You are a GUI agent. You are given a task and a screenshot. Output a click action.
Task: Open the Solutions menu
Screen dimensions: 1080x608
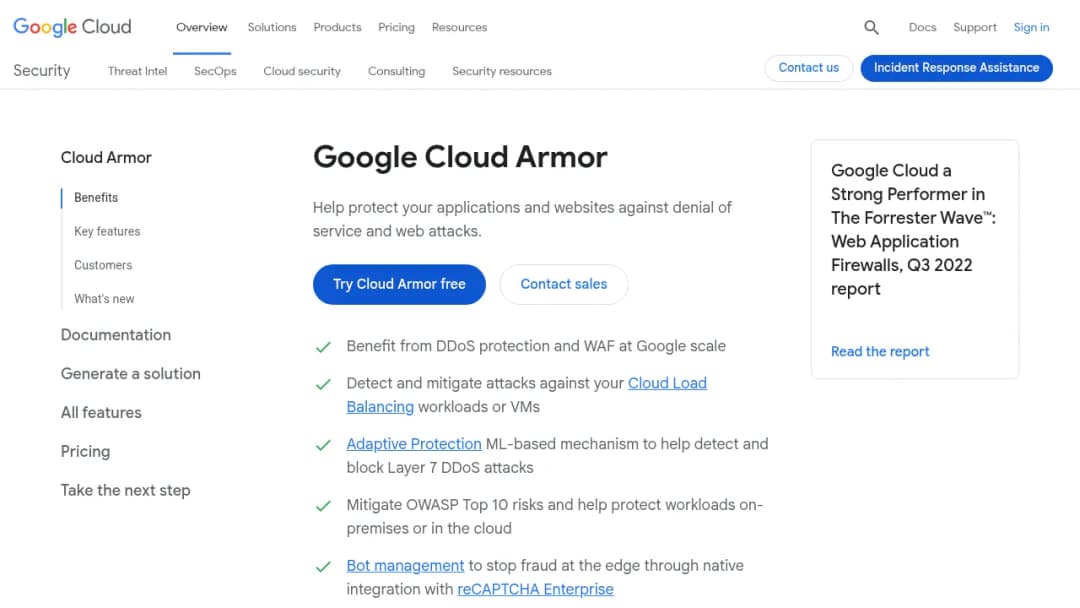click(x=272, y=28)
